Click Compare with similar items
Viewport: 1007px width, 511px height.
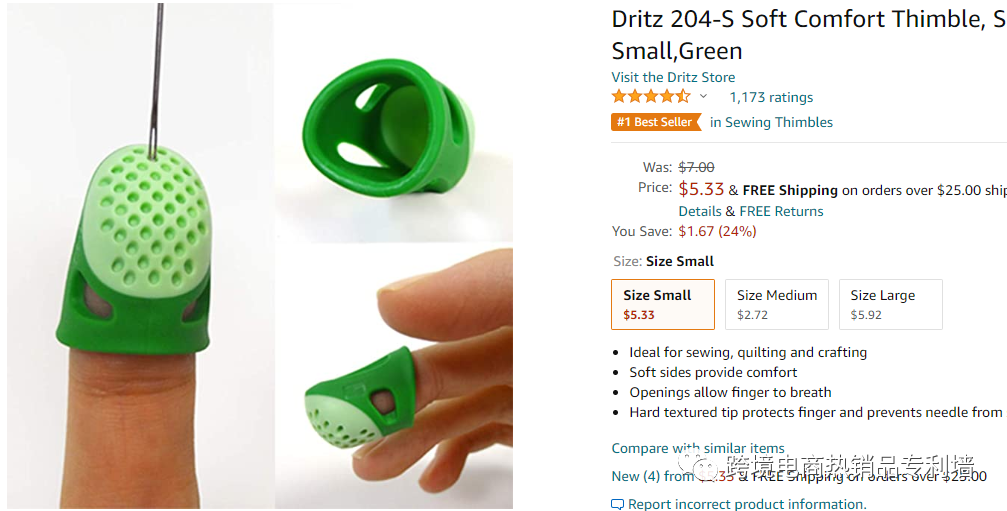(698, 448)
